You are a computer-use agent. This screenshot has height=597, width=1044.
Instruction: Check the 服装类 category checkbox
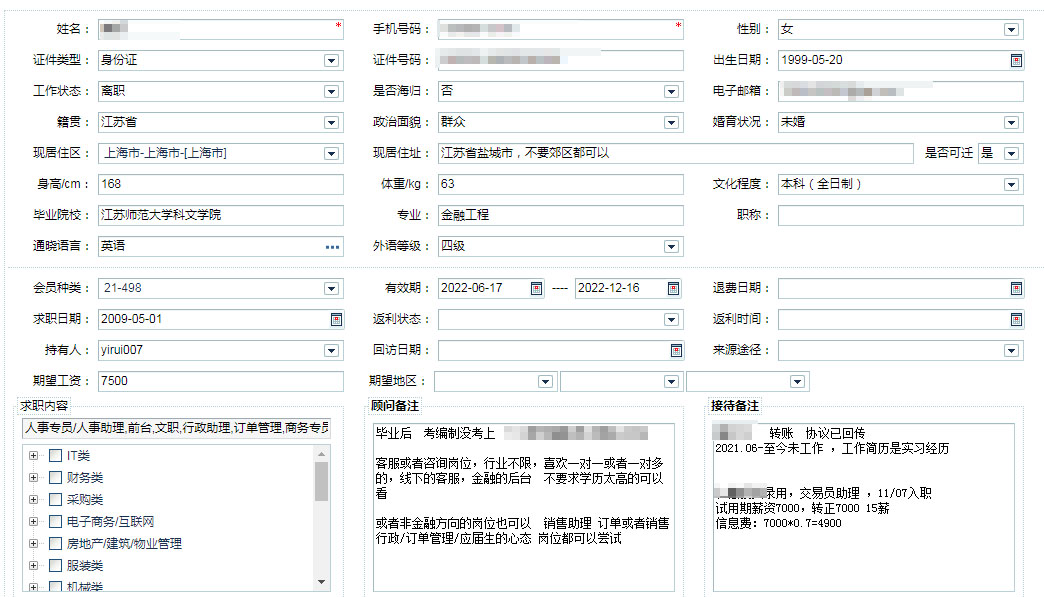[x=56, y=565]
